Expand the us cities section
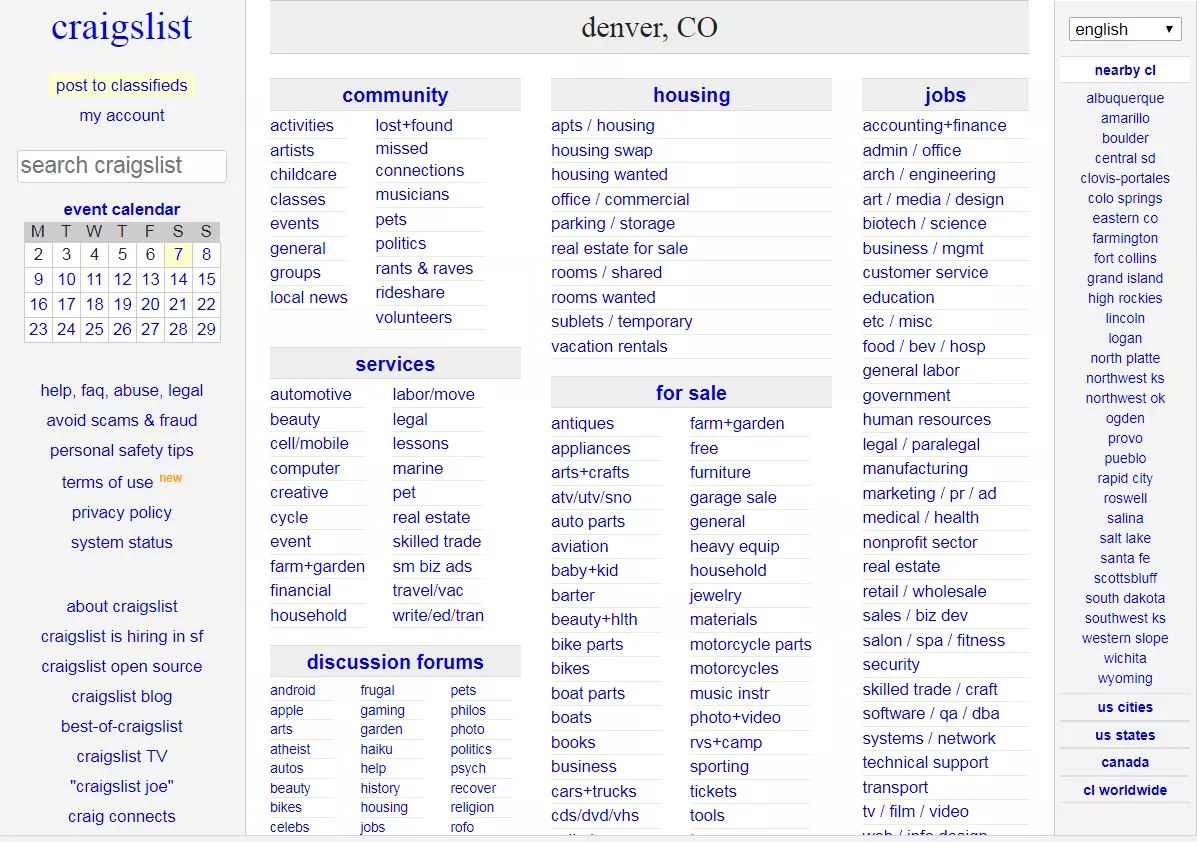This screenshot has height=842, width=1197. tap(1125, 707)
